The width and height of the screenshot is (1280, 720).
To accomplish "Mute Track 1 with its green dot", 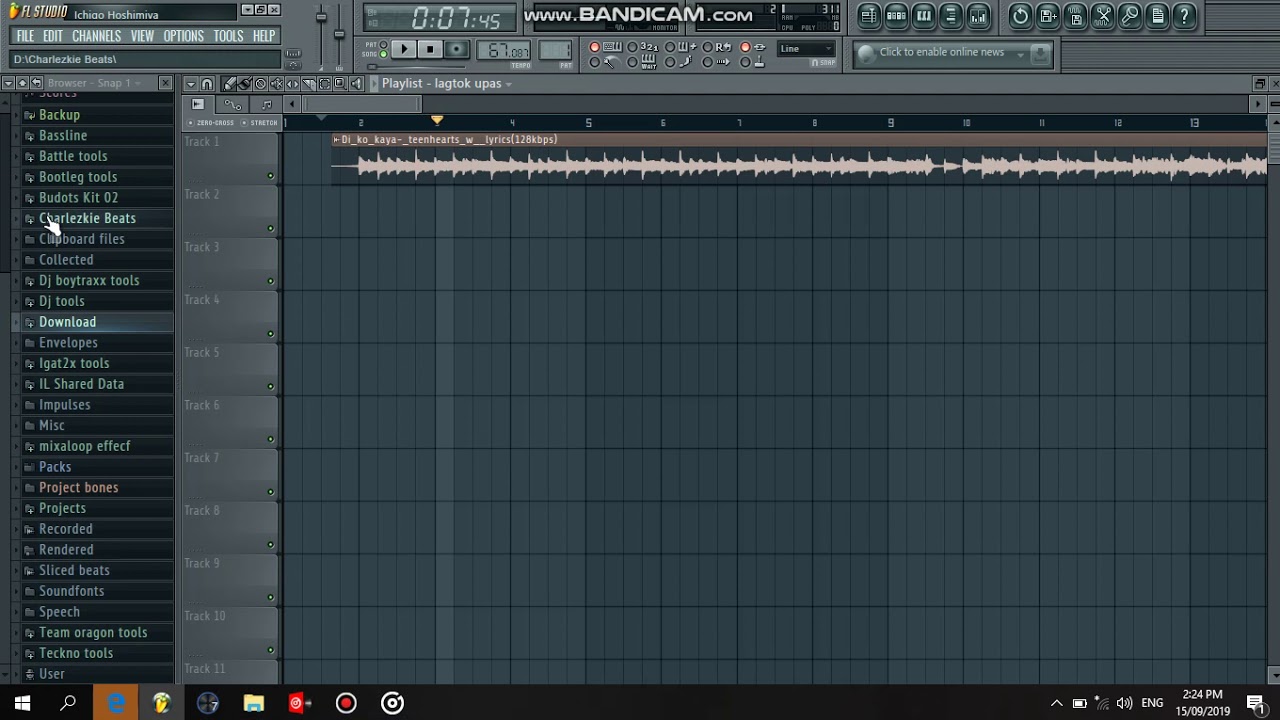I will 270,176.
